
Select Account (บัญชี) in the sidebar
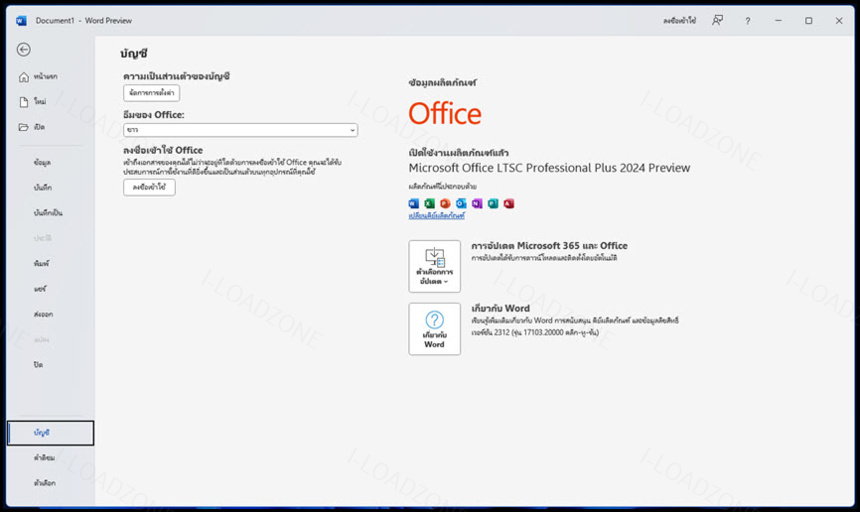[x=50, y=433]
